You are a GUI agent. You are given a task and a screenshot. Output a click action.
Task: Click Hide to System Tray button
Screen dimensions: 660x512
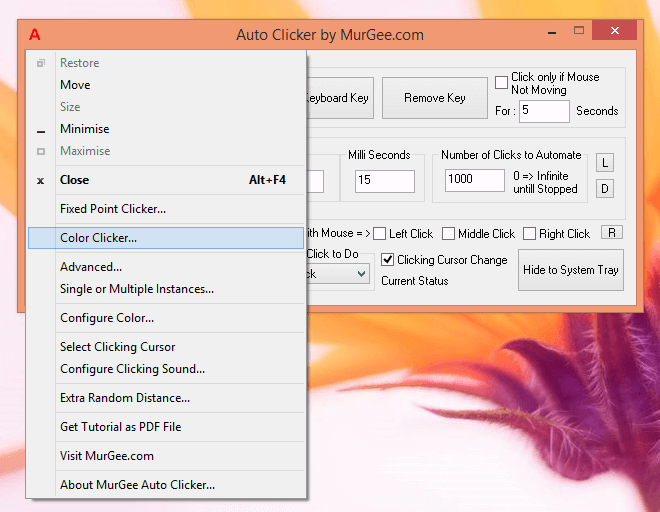click(x=571, y=270)
